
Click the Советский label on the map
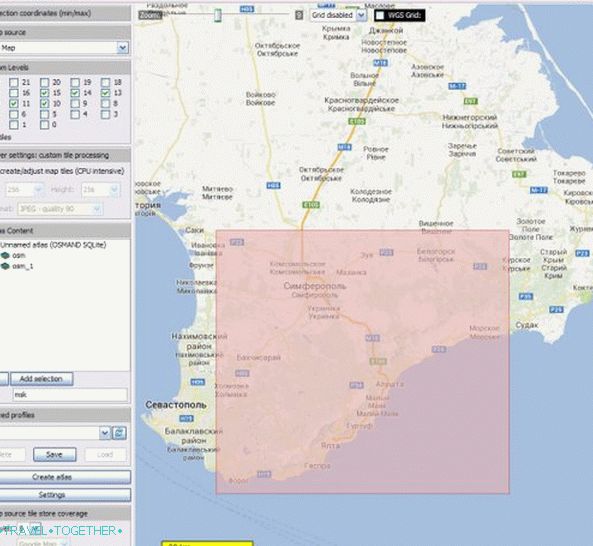(516, 151)
